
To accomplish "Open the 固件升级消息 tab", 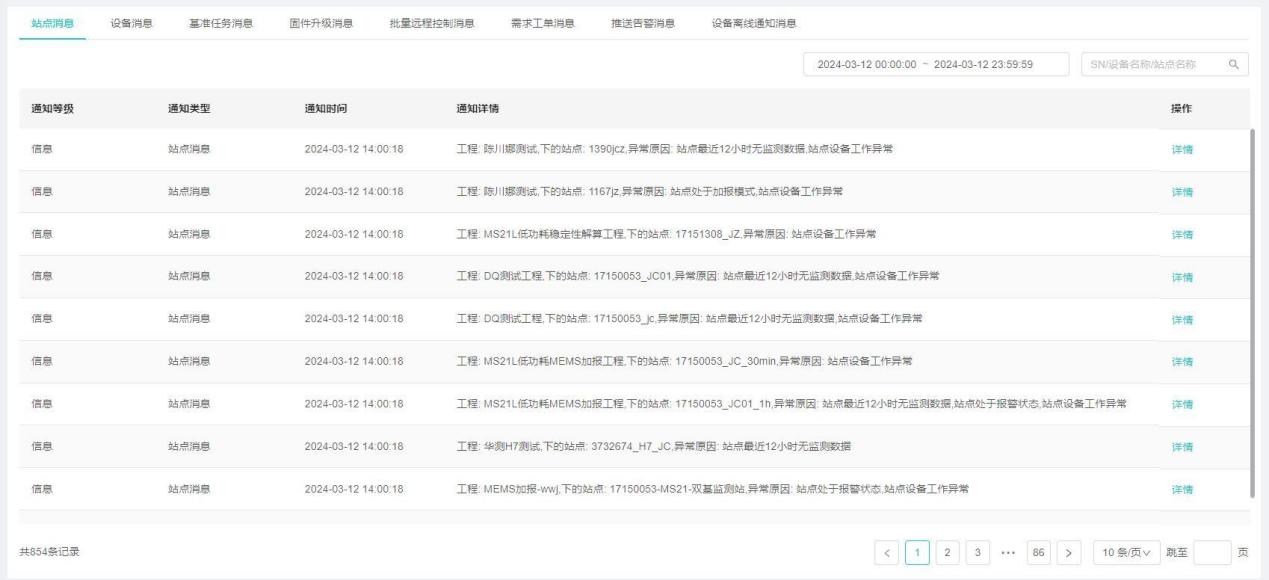I will coord(321,23).
